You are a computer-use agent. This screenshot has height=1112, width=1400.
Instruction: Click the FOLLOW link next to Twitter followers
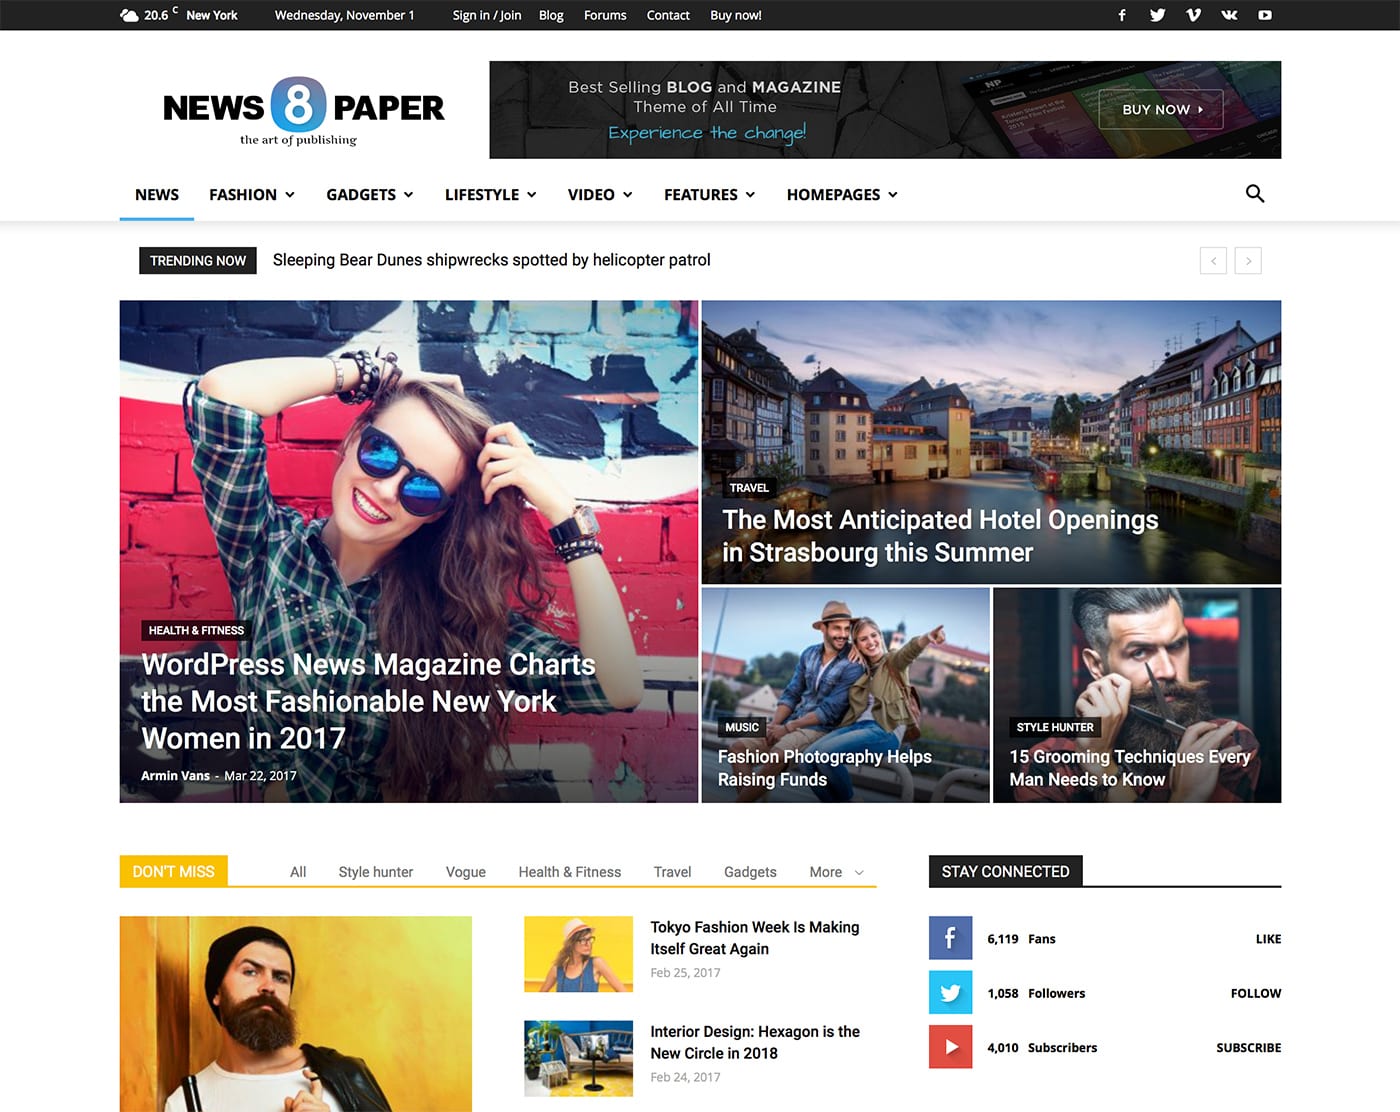[x=1256, y=993]
